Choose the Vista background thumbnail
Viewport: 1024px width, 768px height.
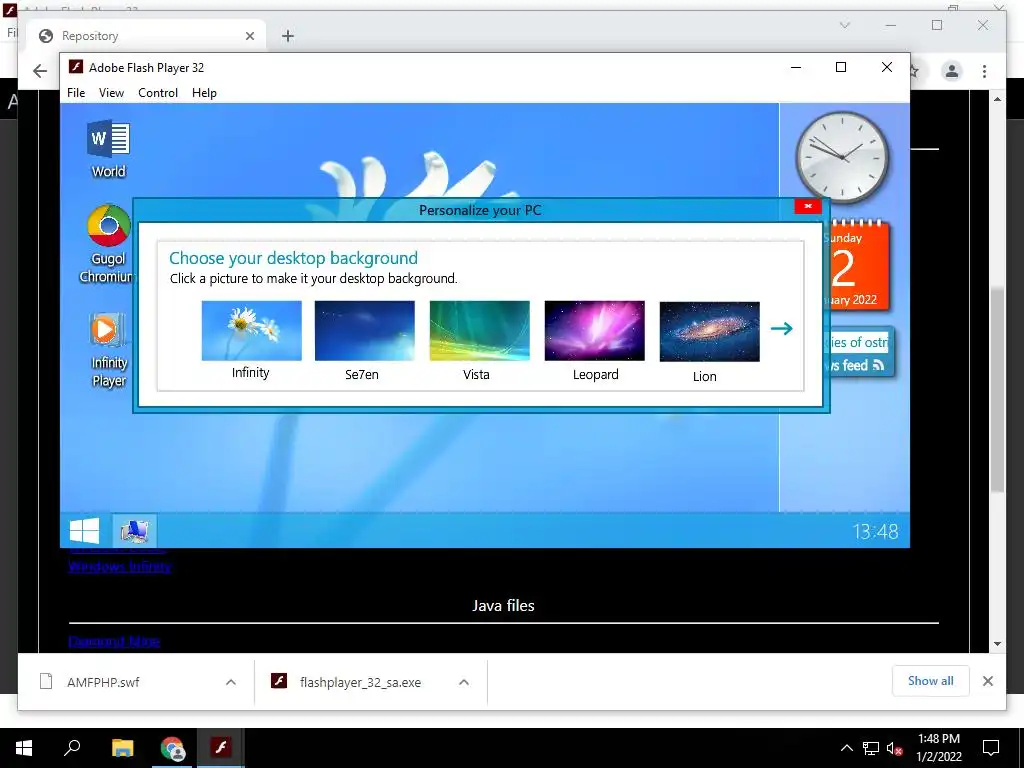(x=479, y=330)
